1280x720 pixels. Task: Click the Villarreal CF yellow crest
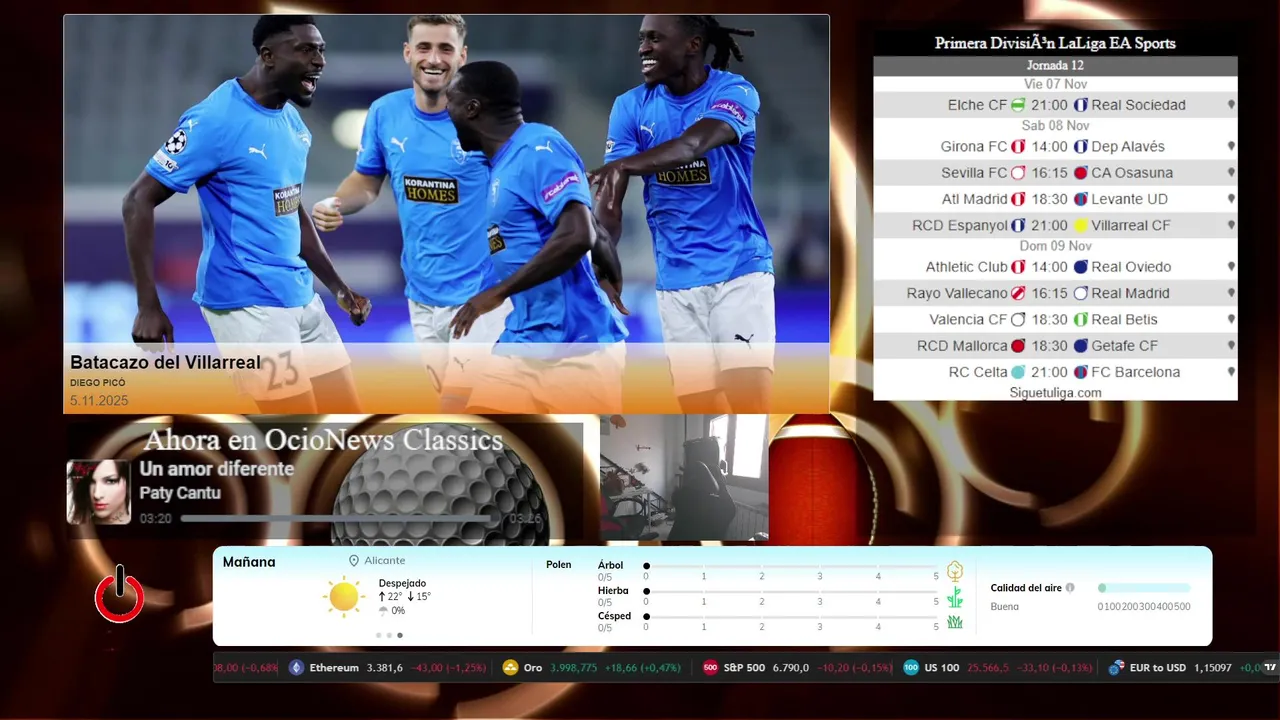click(1081, 226)
